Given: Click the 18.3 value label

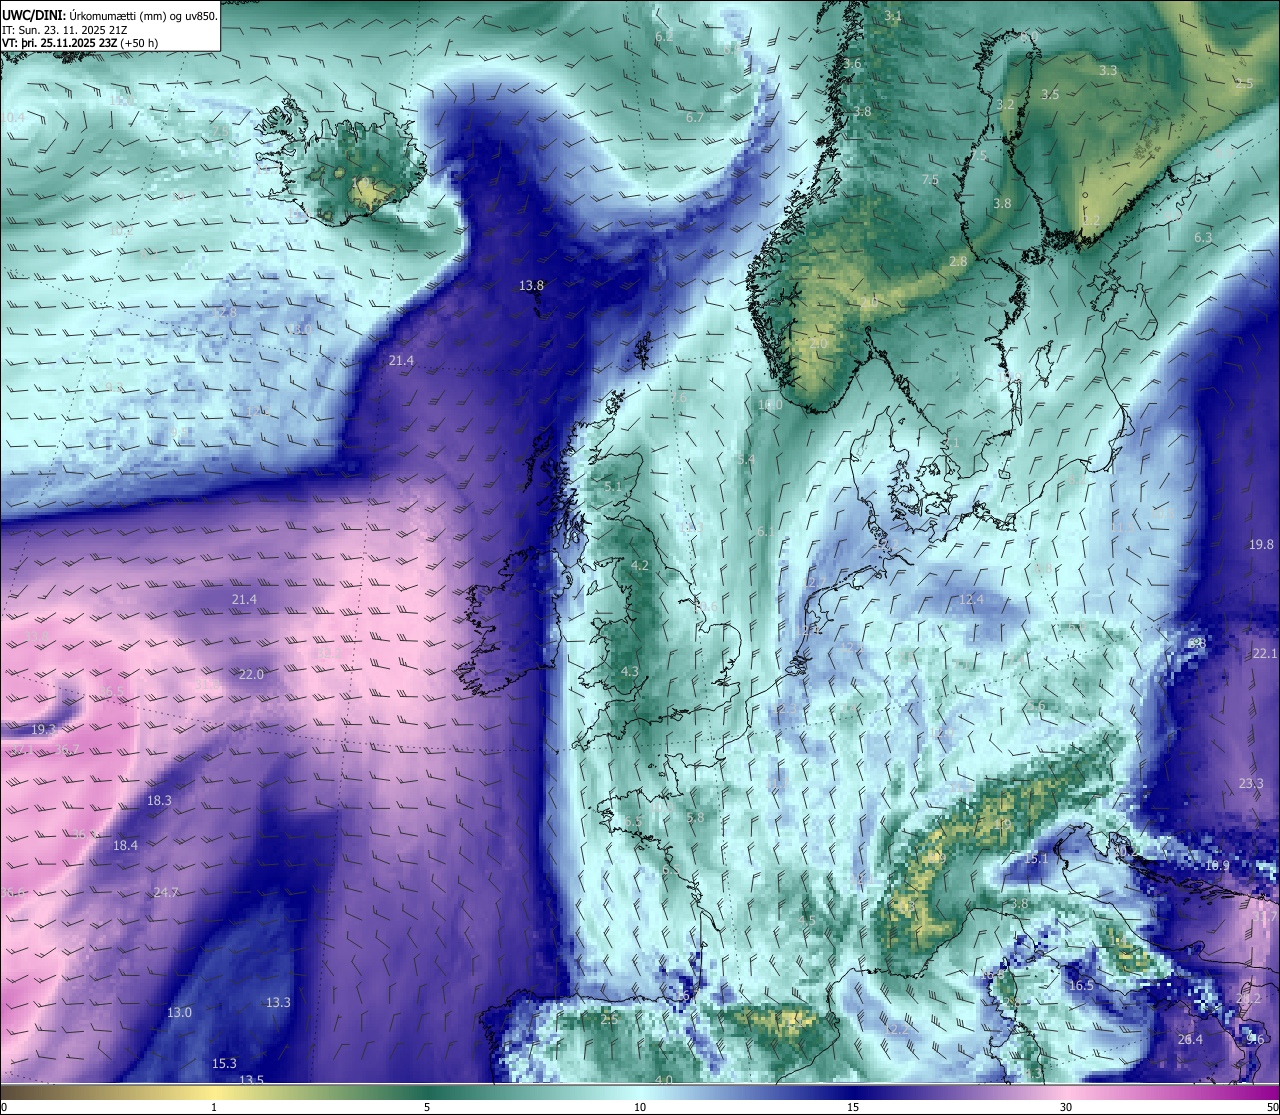Looking at the screenshot, I should click(159, 800).
